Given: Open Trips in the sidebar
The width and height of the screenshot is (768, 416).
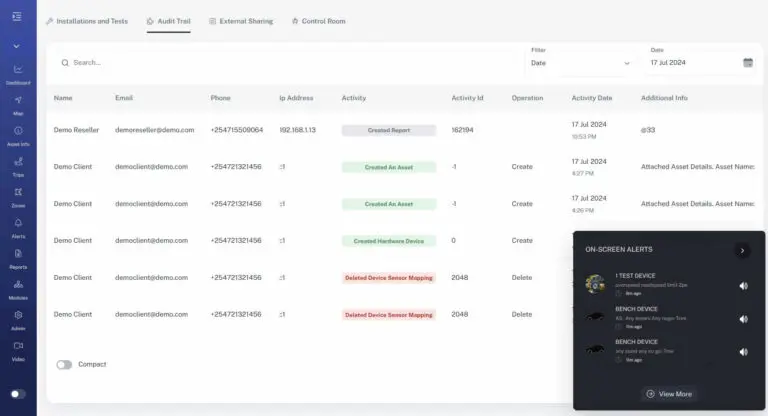Looking at the screenshot, I should click(x=18, y=165).
